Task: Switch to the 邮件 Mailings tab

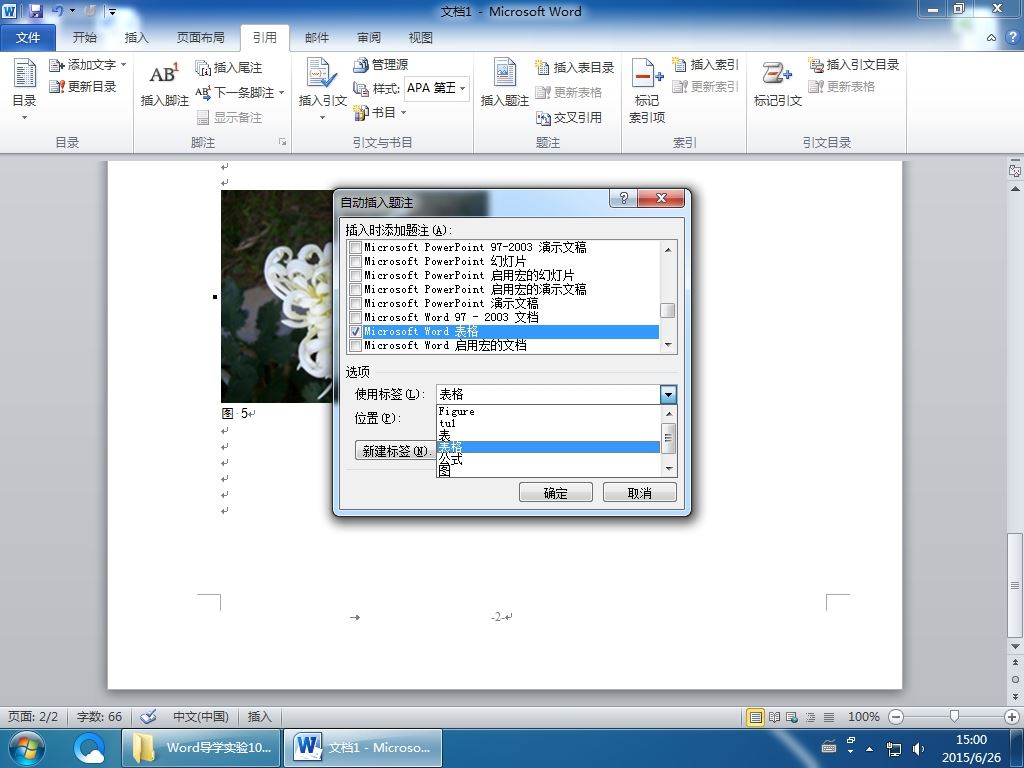Action: (317, 37)
